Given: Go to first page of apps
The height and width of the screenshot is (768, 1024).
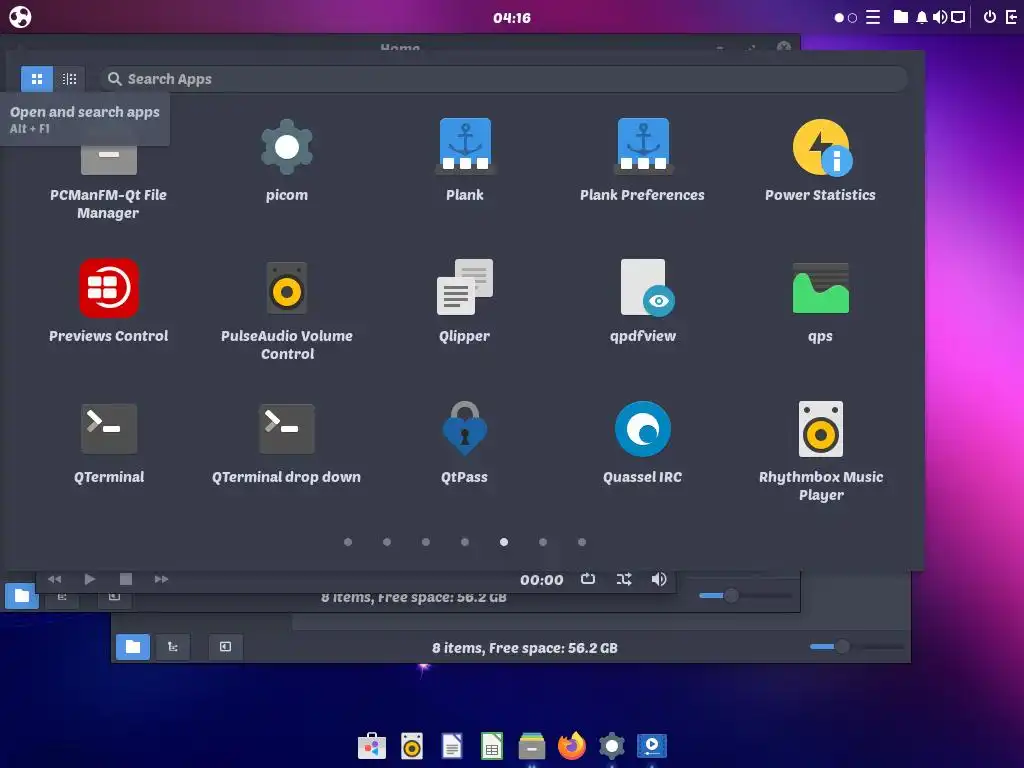Looking at the screenshot, I should [x=348, y=542].
